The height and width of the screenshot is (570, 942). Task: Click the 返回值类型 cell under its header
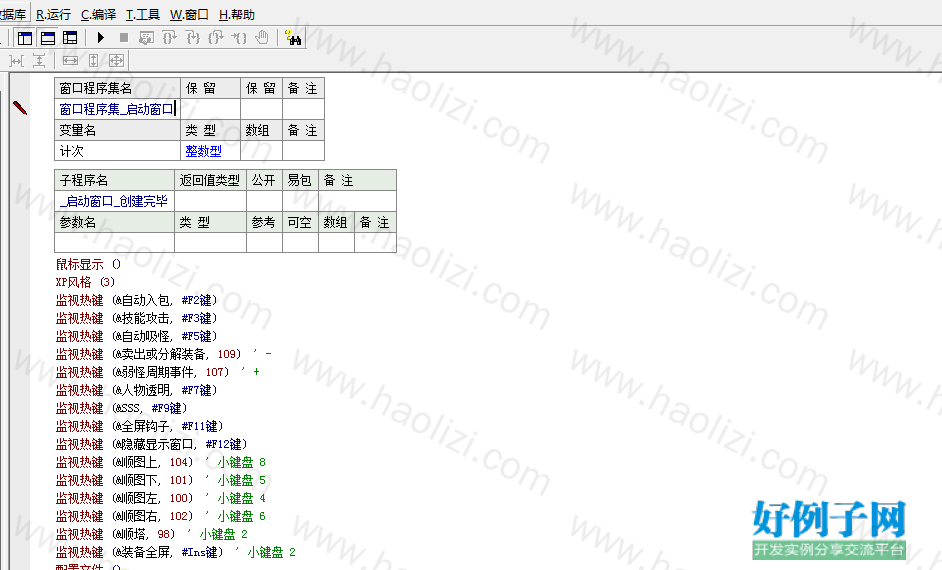click(x=210, y=201)
